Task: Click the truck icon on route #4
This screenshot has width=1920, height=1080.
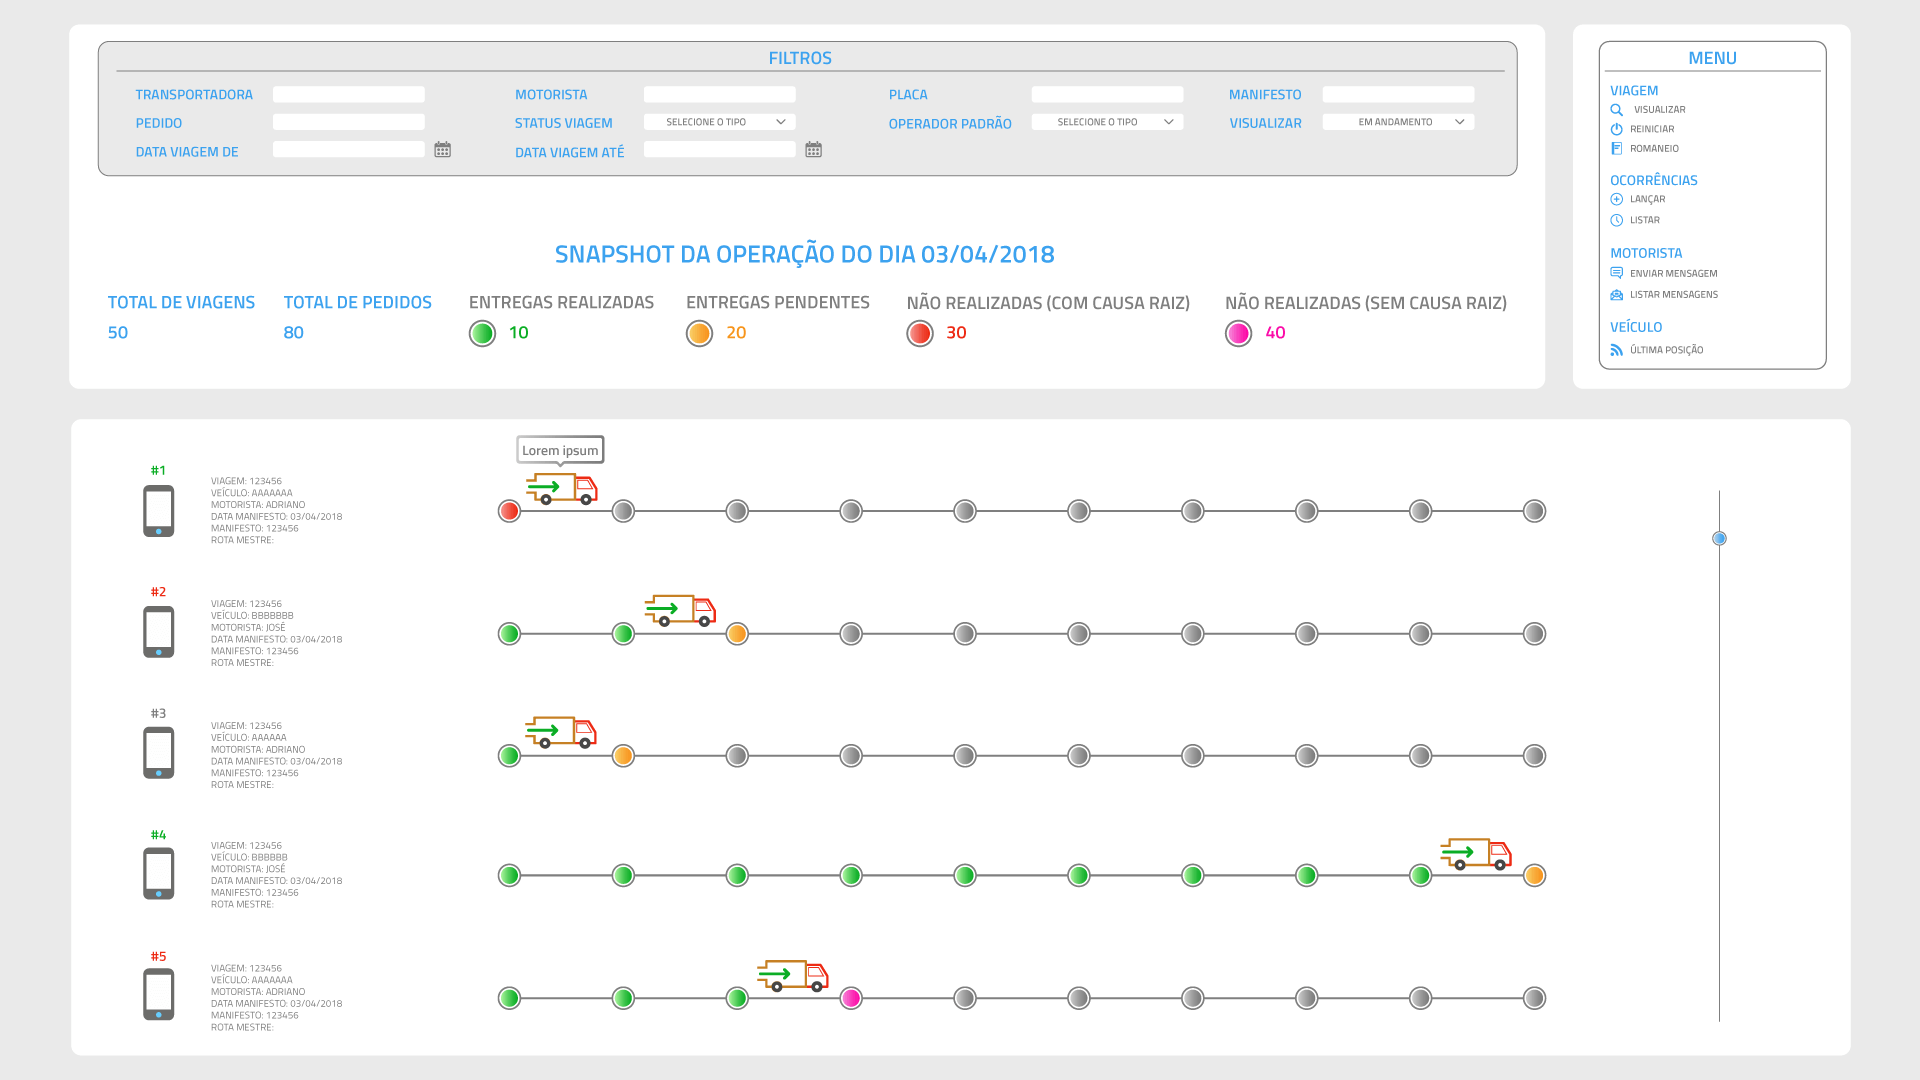Action: tap(1476, 854)
